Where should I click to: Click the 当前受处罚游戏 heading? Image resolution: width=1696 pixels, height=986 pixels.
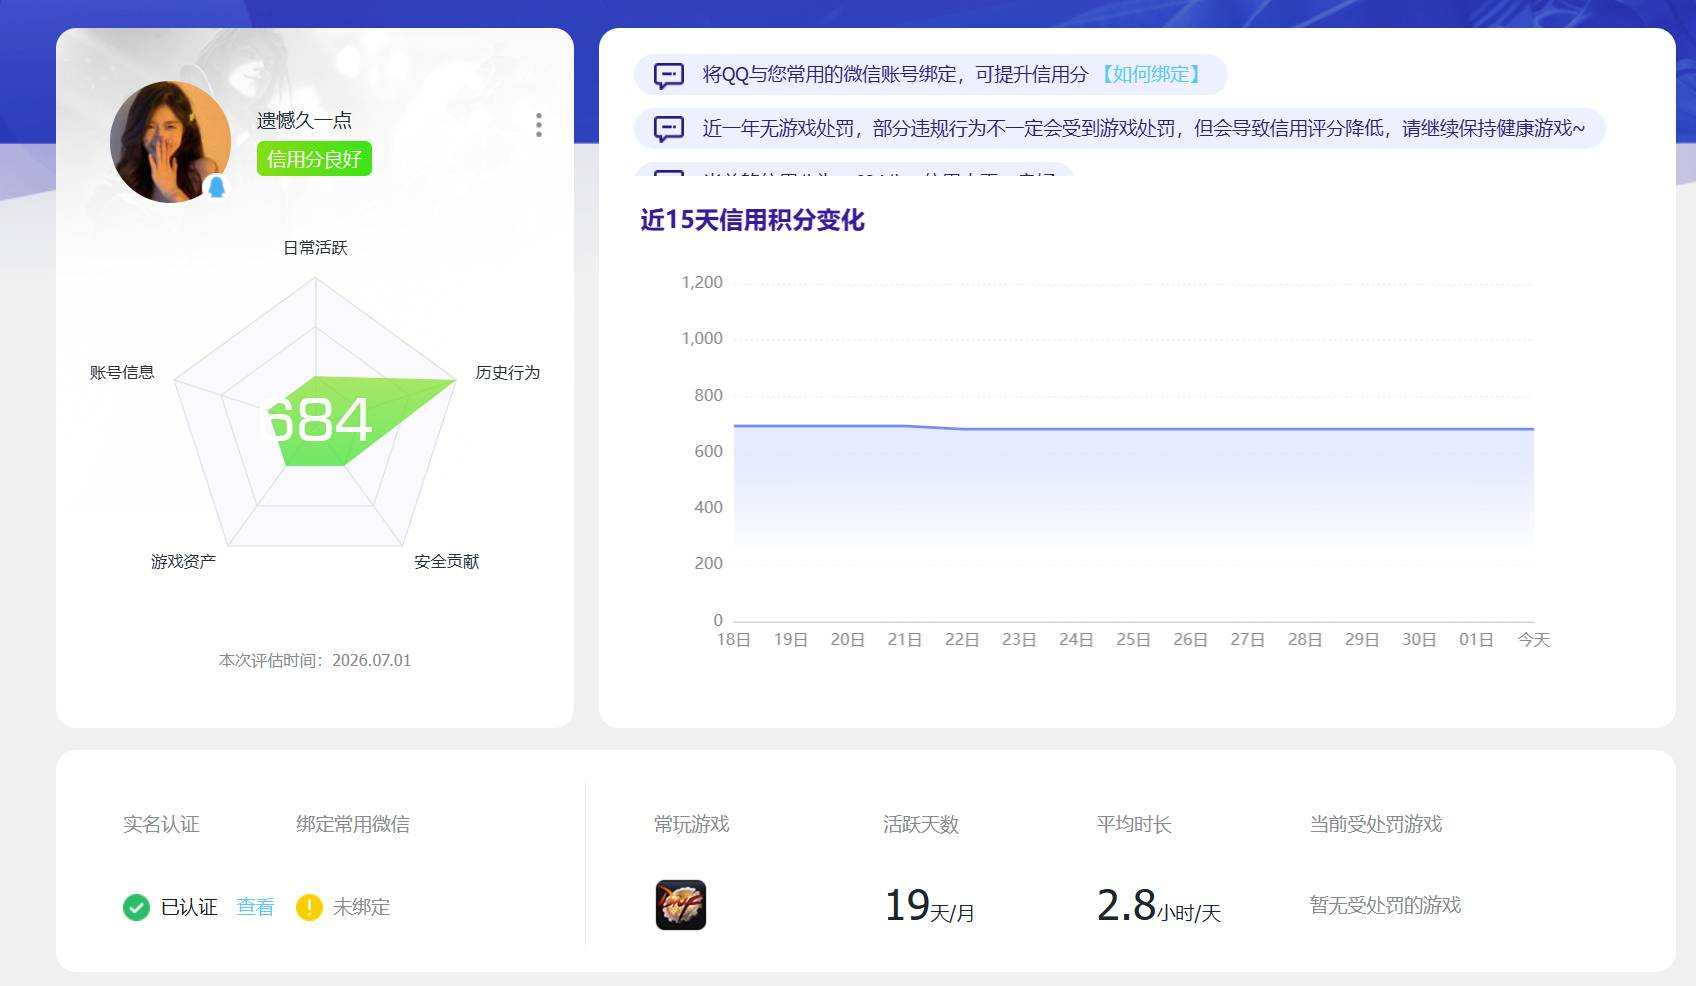pos(1376,824)
